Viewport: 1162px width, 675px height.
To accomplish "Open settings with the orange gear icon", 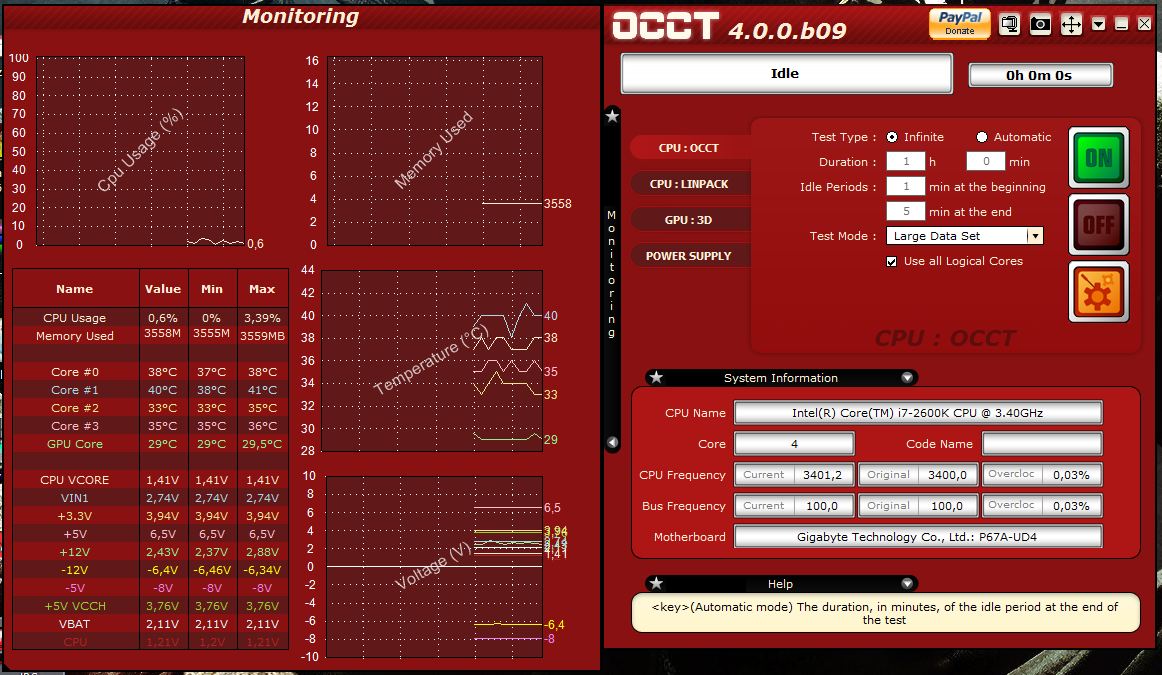I will tap(1098, 292).
